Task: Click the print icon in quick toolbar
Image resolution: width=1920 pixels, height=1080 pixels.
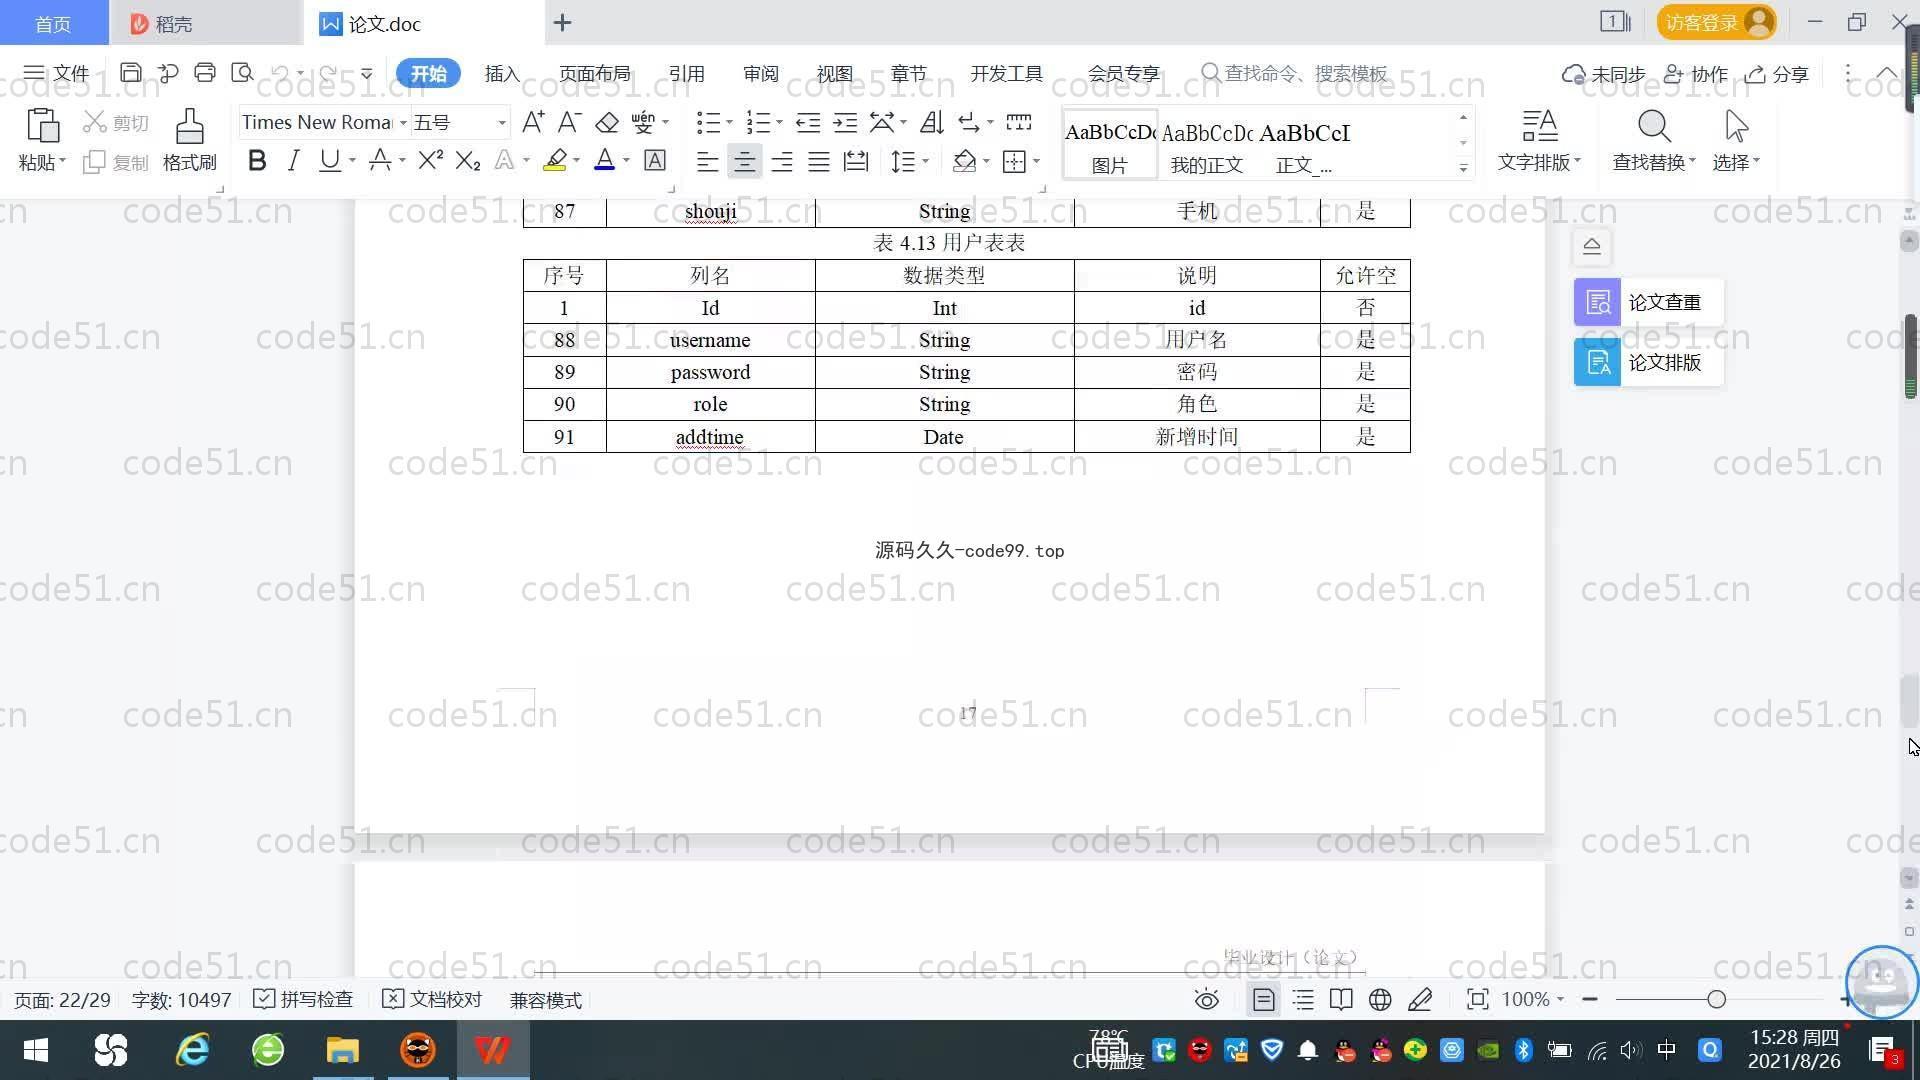Action: 205,73
